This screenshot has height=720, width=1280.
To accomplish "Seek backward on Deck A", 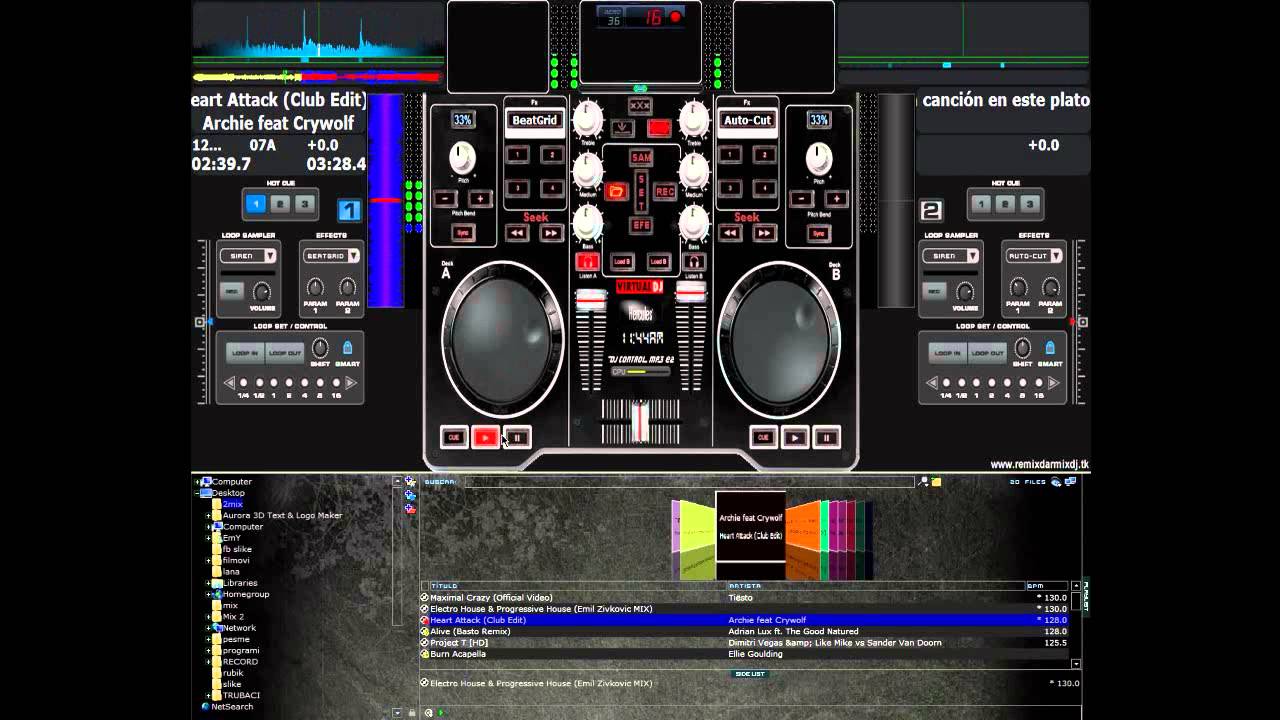I will tap(517, 233).
